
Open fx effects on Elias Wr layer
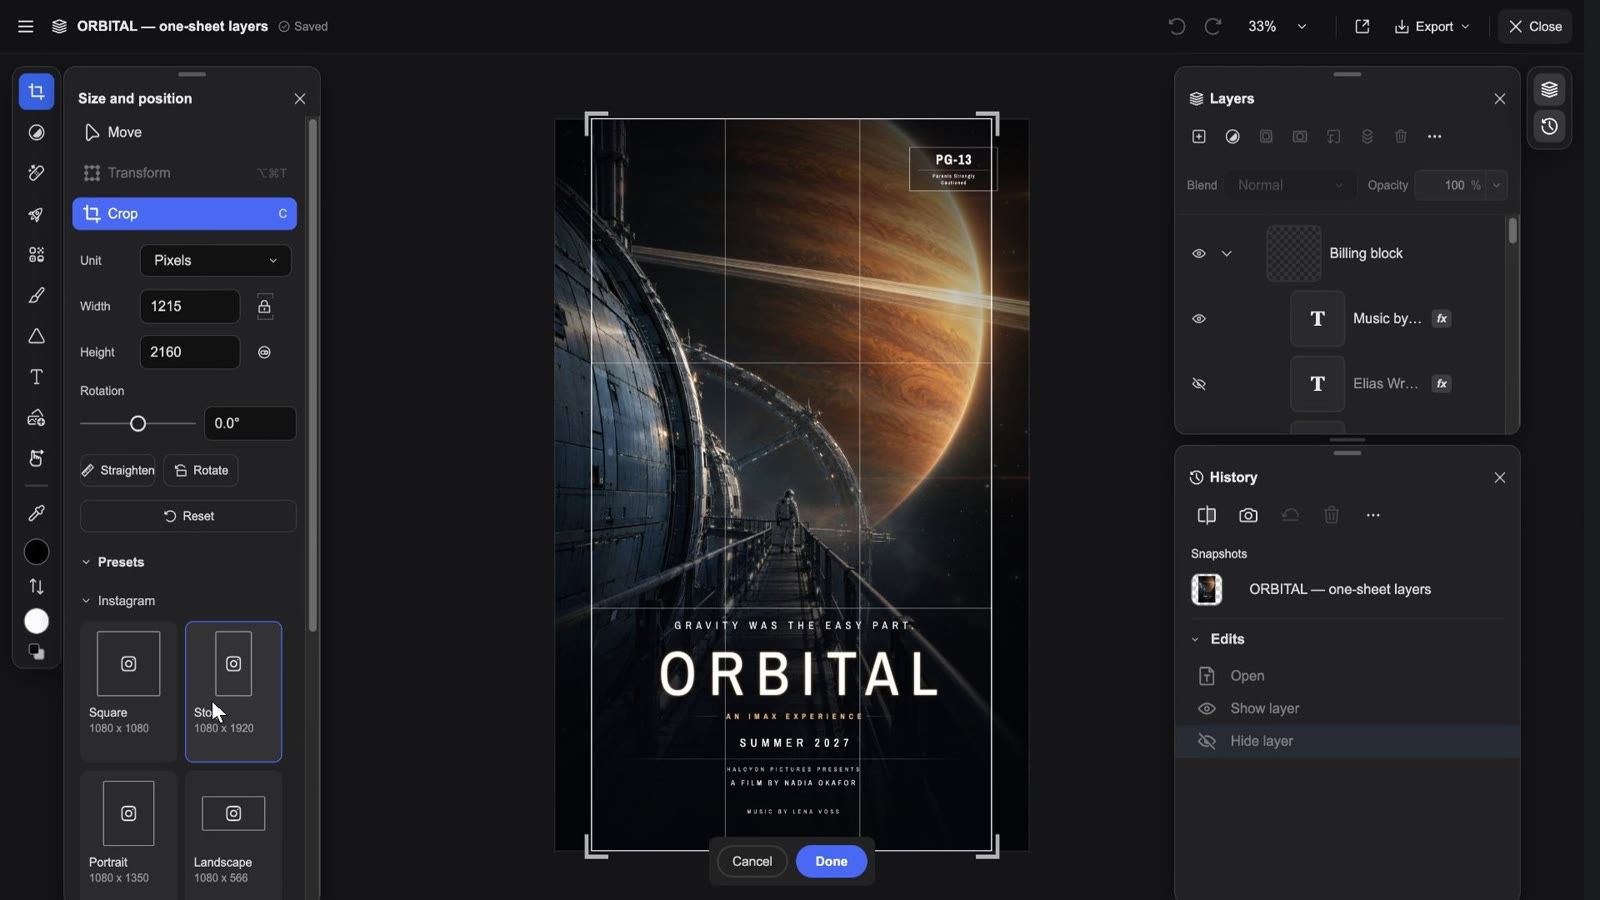[1442, 384]
